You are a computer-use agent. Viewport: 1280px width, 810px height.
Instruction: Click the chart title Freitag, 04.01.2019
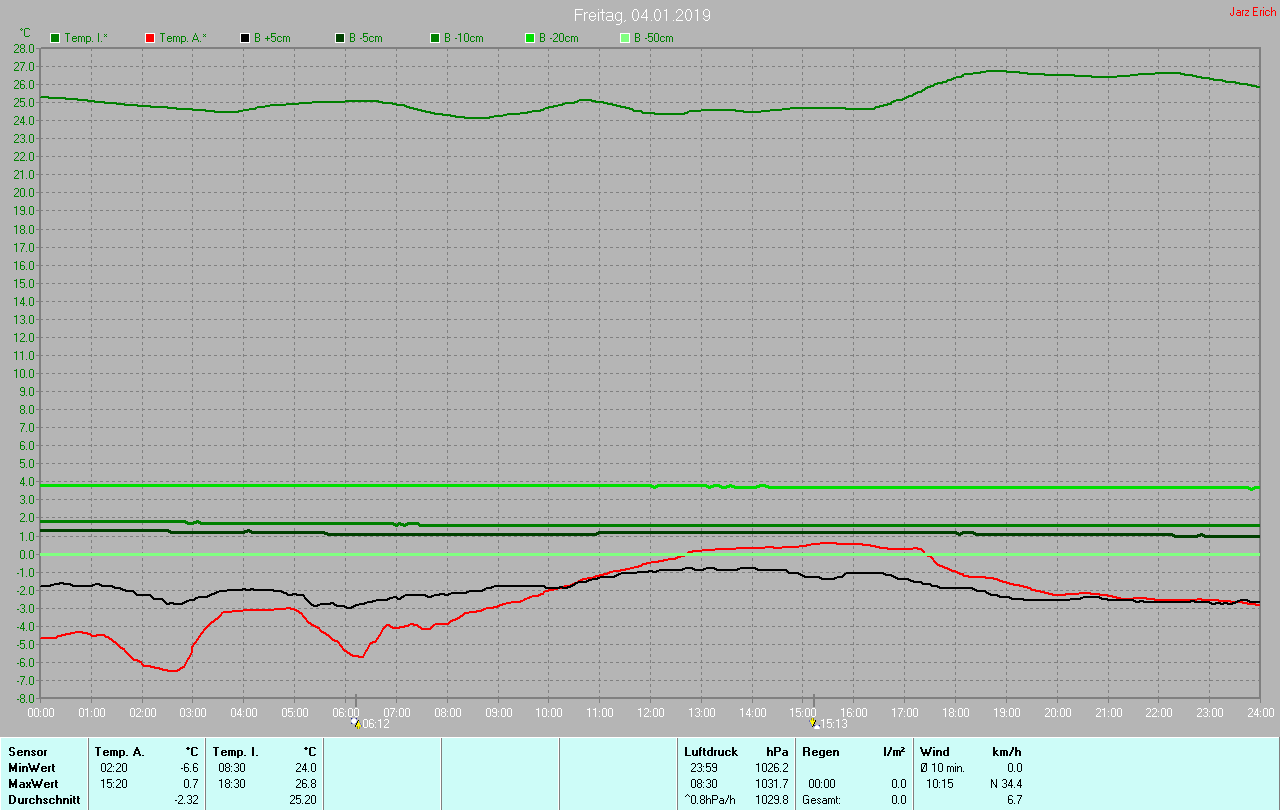[642, 15]
